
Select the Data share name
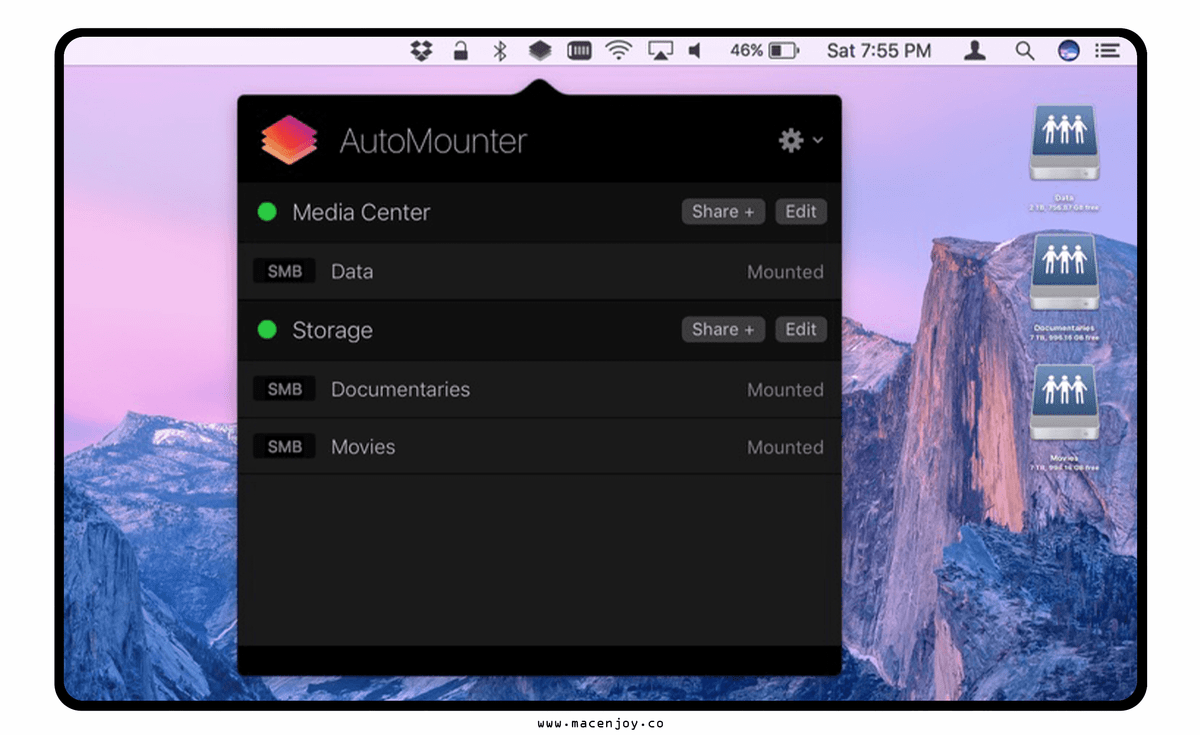[352, 272]
